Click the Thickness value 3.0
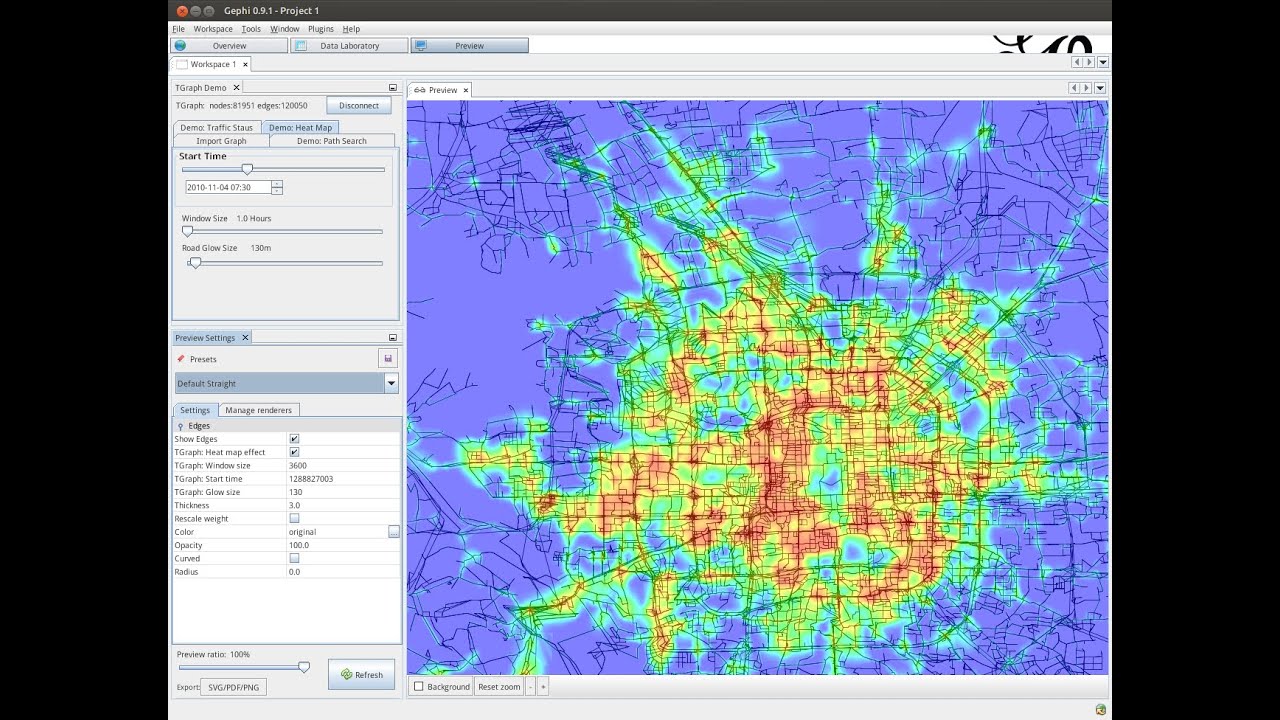The width and height of the screenshot is (1280, 720). click(344, 506)
